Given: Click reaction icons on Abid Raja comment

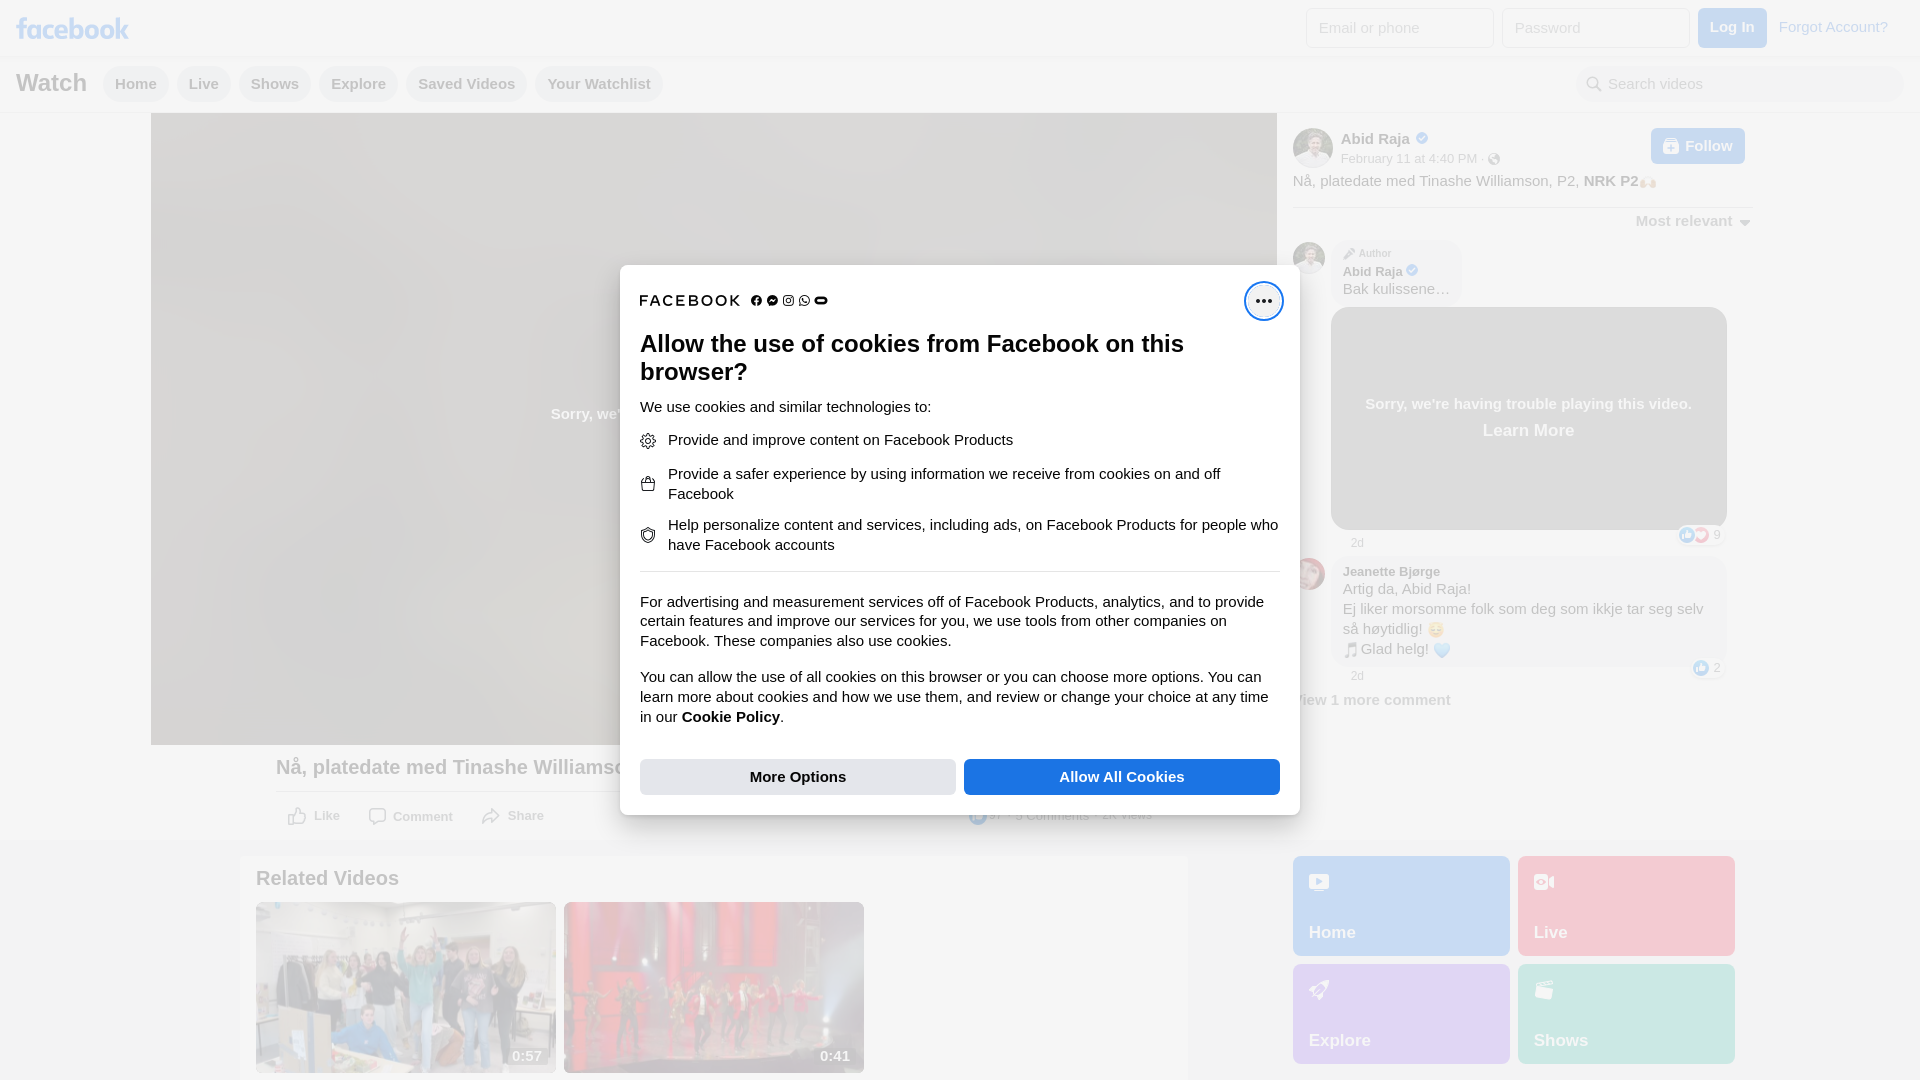Looking at the screenshot, I should click(x=1694, y=536).
